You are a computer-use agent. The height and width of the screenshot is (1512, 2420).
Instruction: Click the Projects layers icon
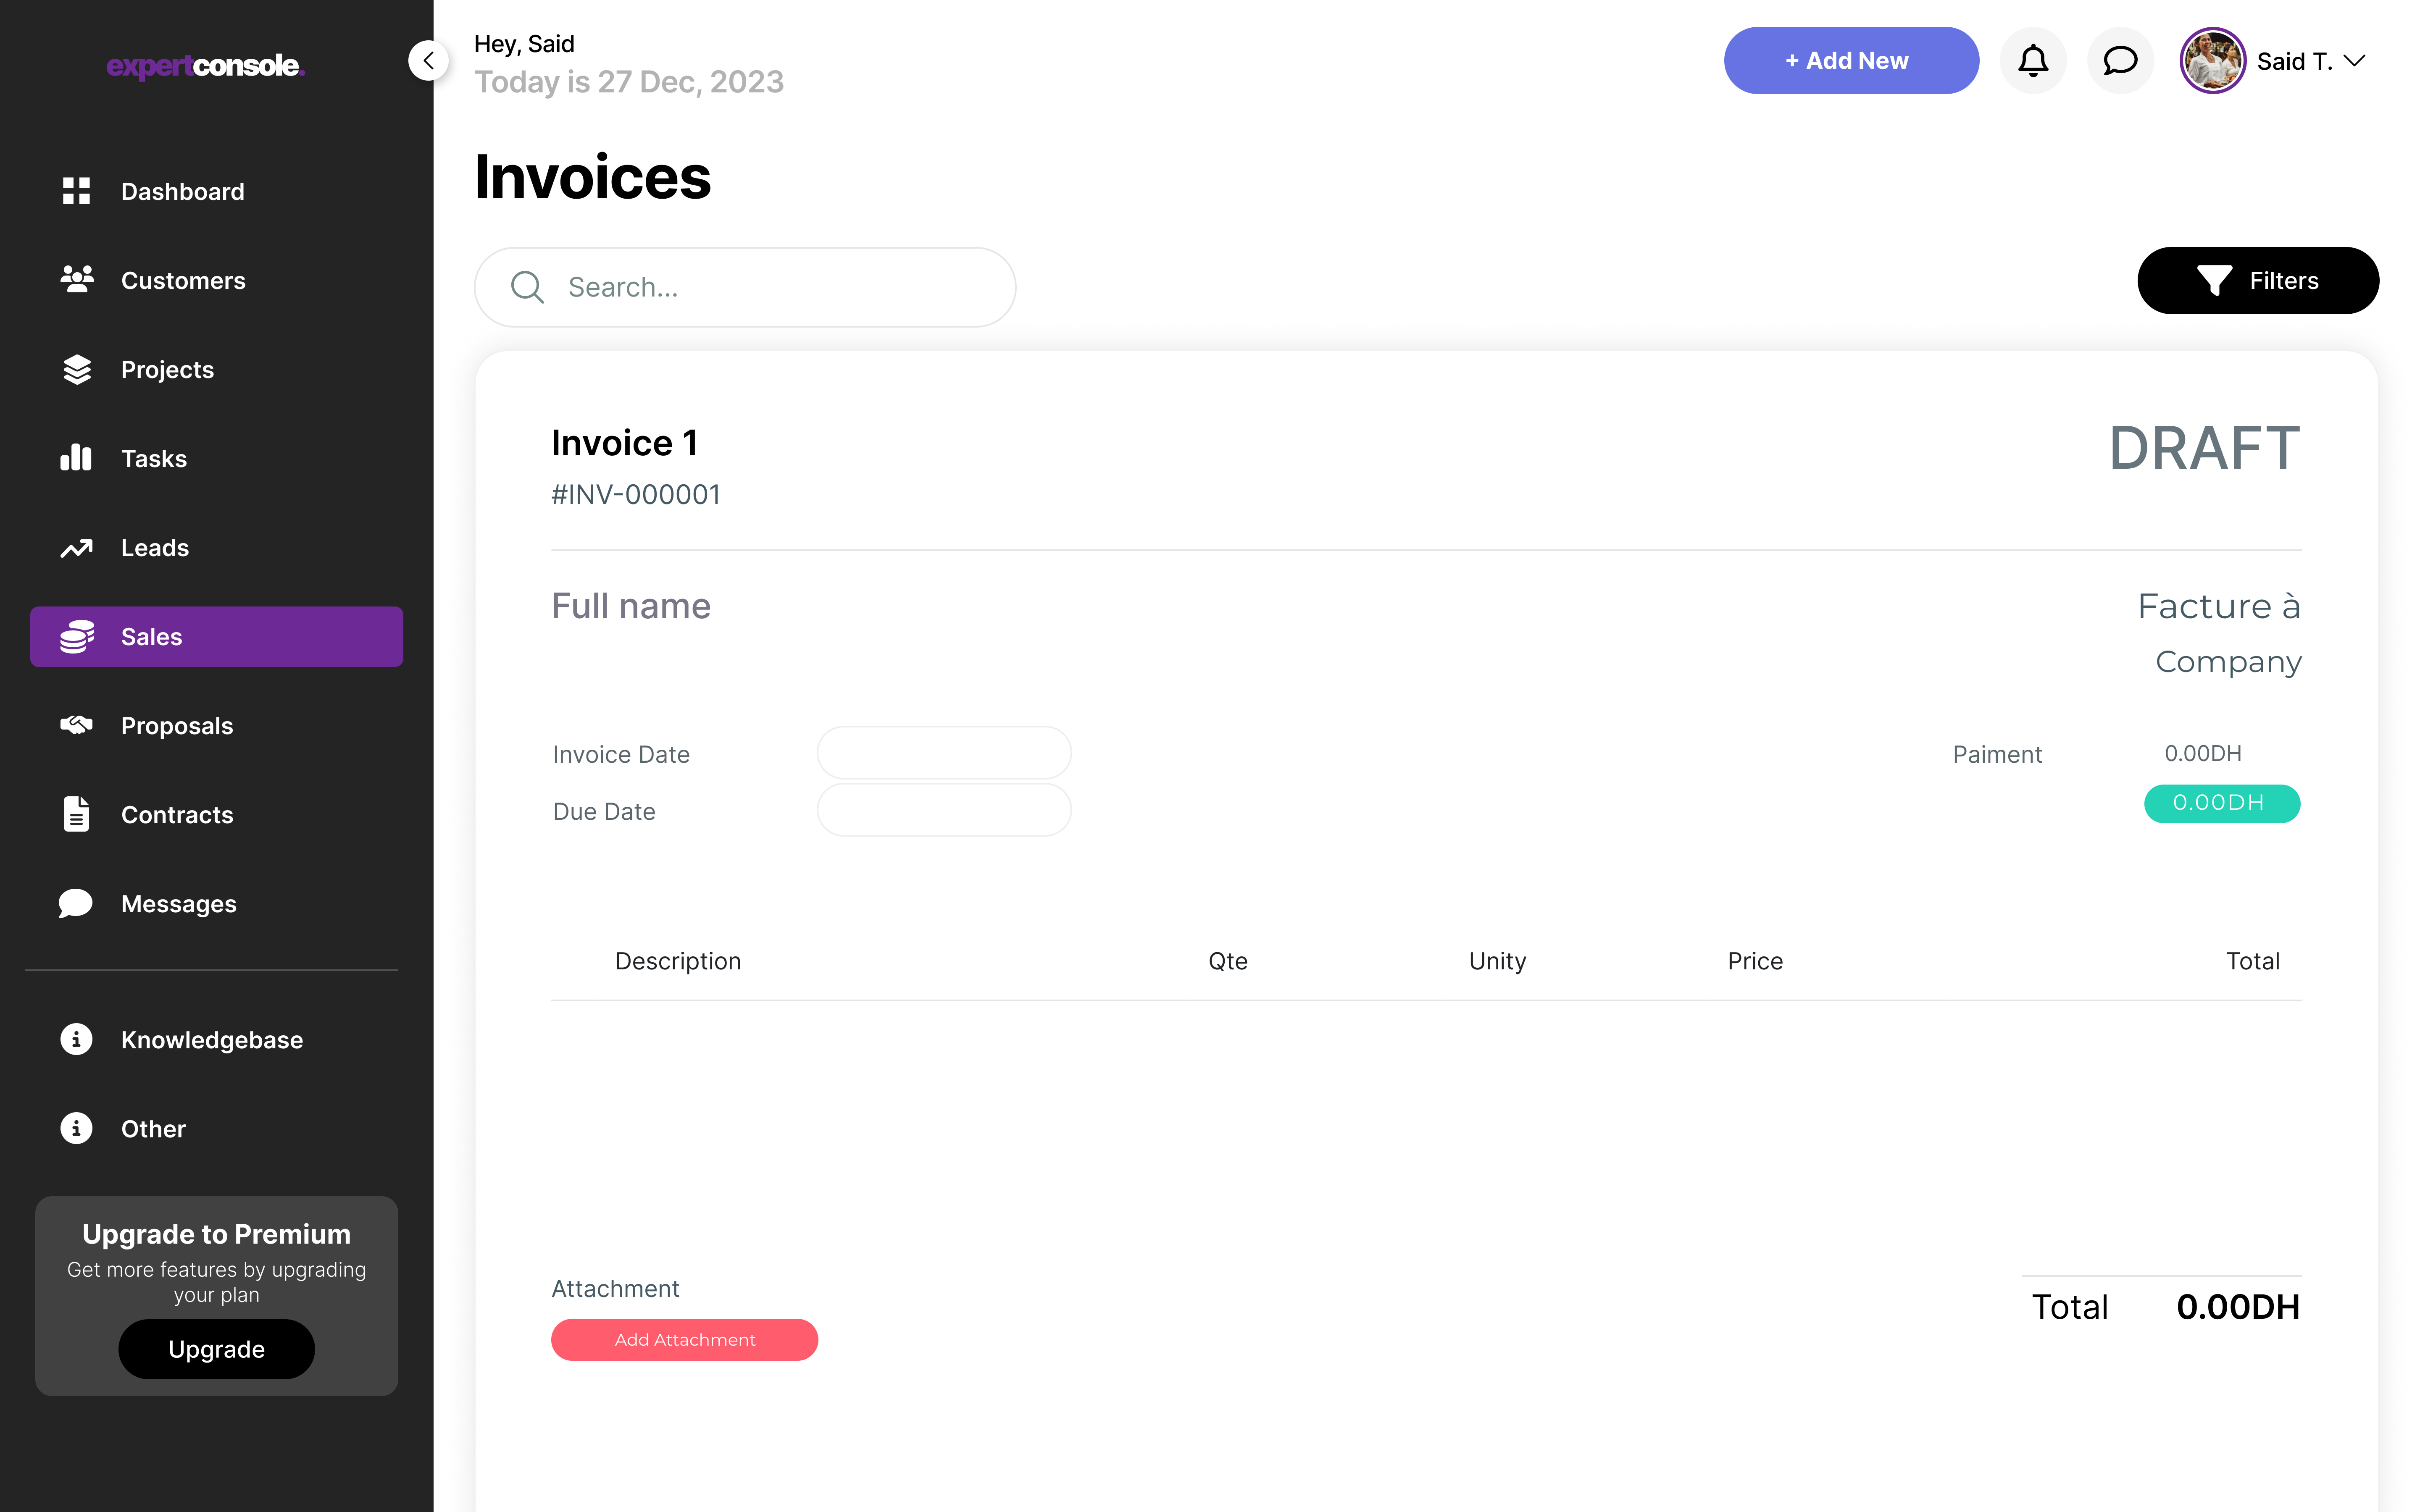(x=76, y=369)
